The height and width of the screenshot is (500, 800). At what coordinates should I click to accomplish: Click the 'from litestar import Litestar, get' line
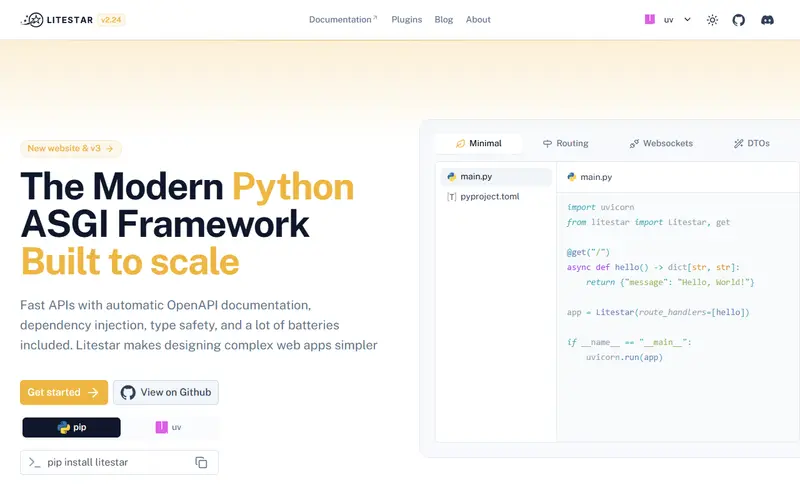648,222
